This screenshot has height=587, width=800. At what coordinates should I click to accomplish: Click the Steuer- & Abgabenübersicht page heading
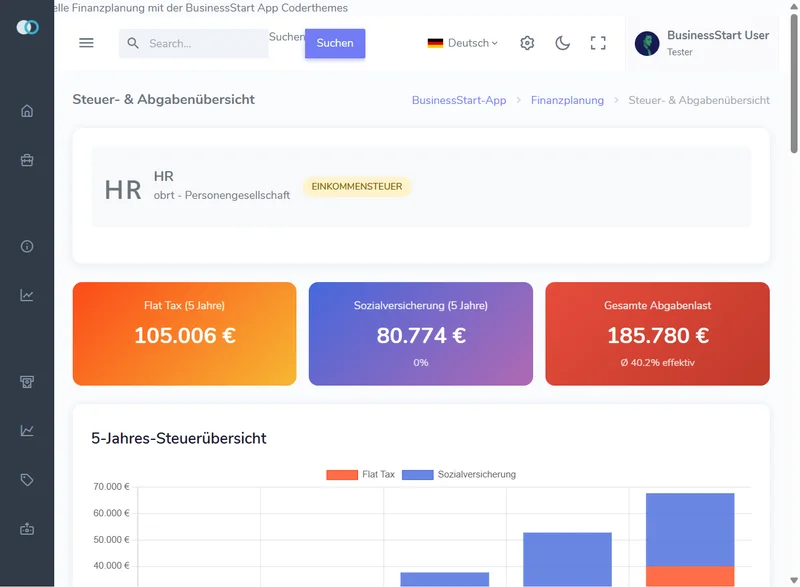[163, 99]
